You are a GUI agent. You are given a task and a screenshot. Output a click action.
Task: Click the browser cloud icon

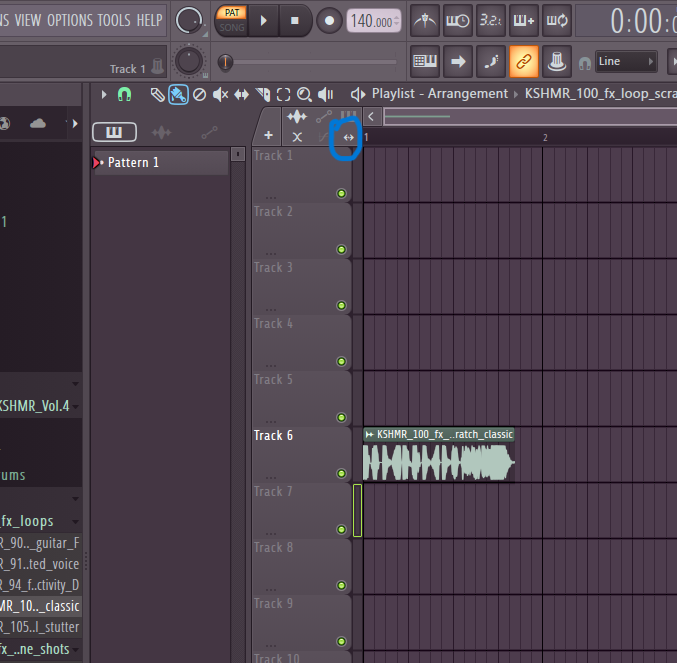38,124
